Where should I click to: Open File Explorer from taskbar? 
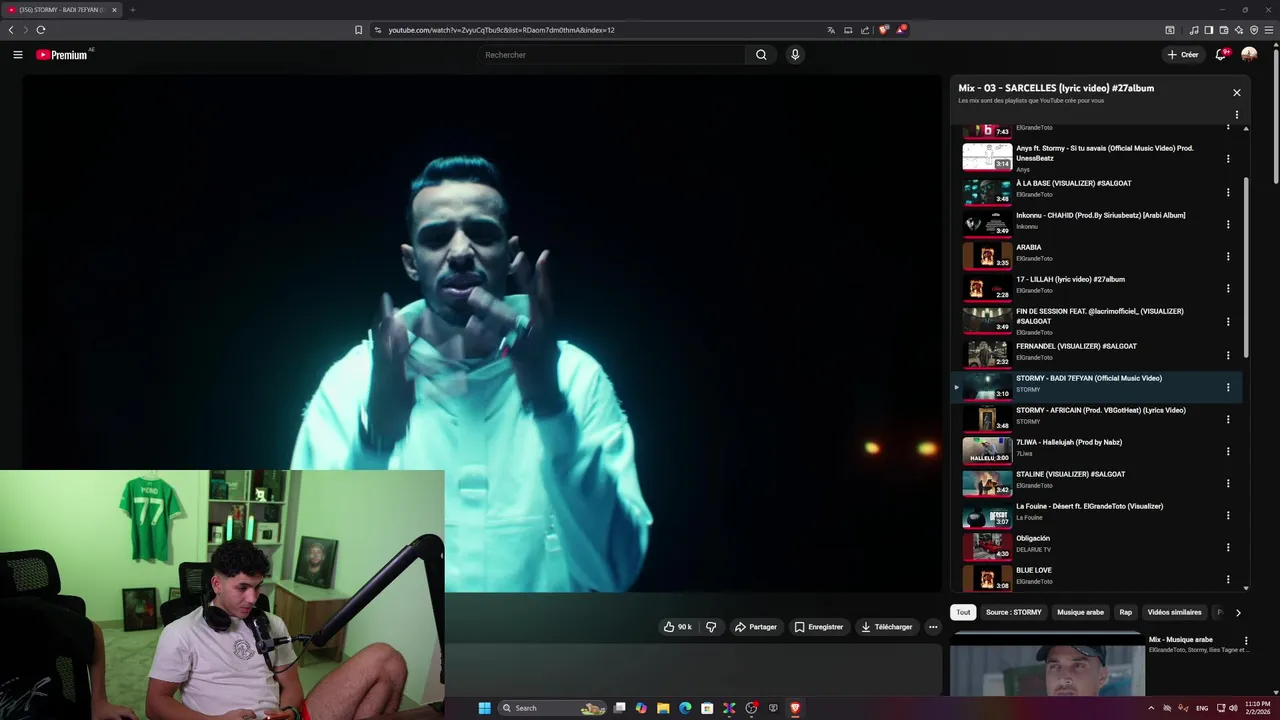point(663,708)
